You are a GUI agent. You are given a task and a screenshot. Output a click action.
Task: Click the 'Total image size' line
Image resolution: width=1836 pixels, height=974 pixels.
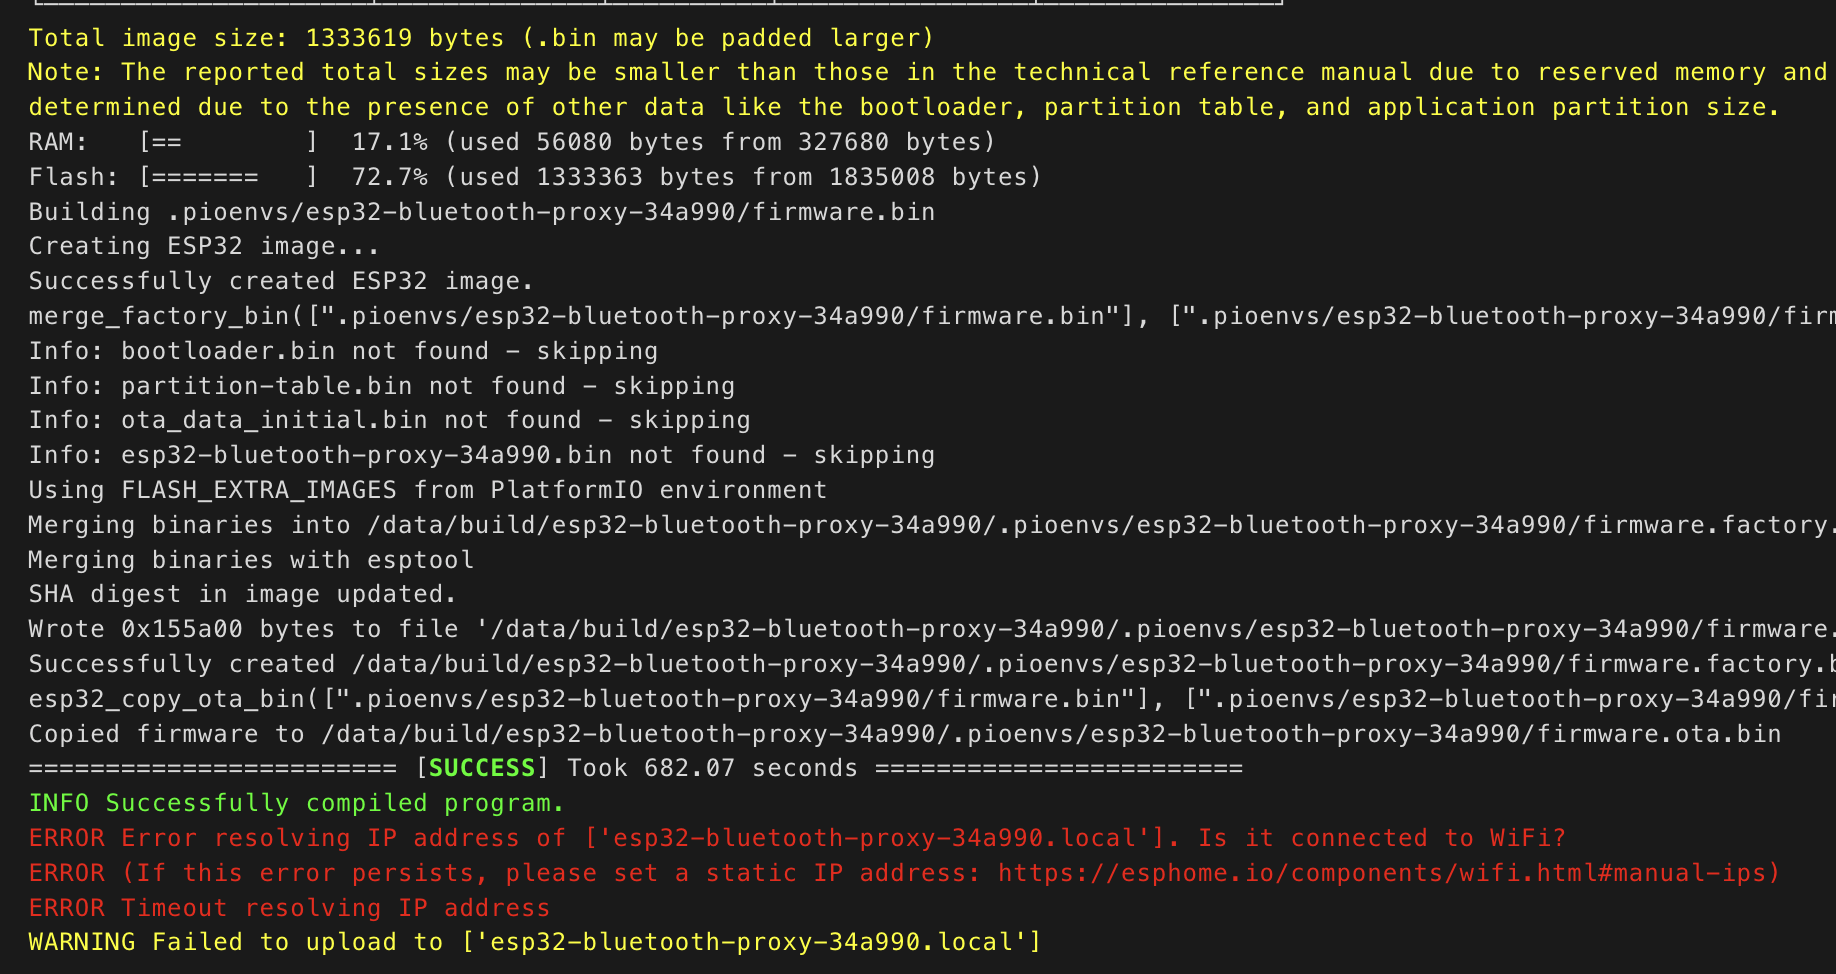[480, 38]
